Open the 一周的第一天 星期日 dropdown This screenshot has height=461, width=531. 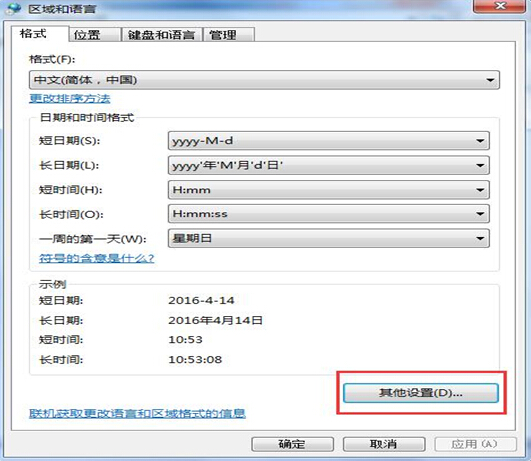pyautogui.click(x=328, y=238)
